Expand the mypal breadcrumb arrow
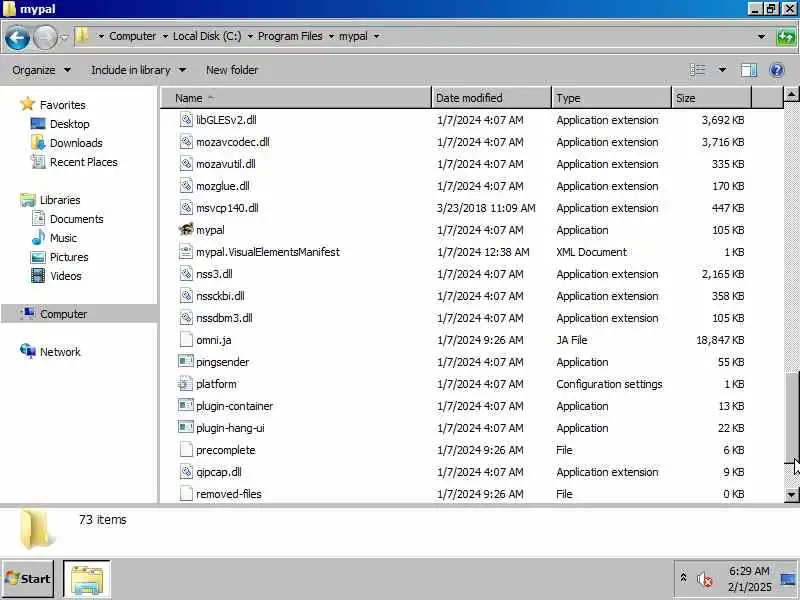The width and height of the screenshot is (800, 600). [x=377, y=36]
